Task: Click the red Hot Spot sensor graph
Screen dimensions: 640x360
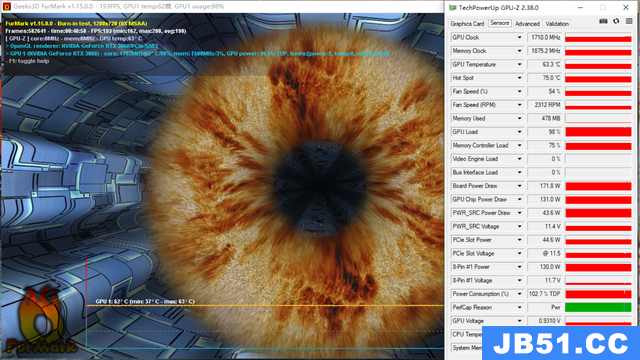Action: (598, 78)
